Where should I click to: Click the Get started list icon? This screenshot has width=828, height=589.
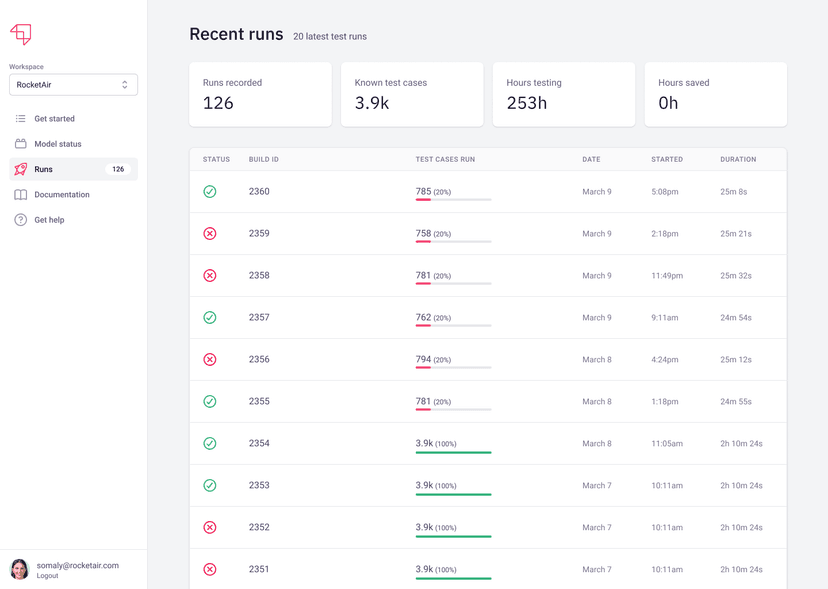[x=21, y=118]
